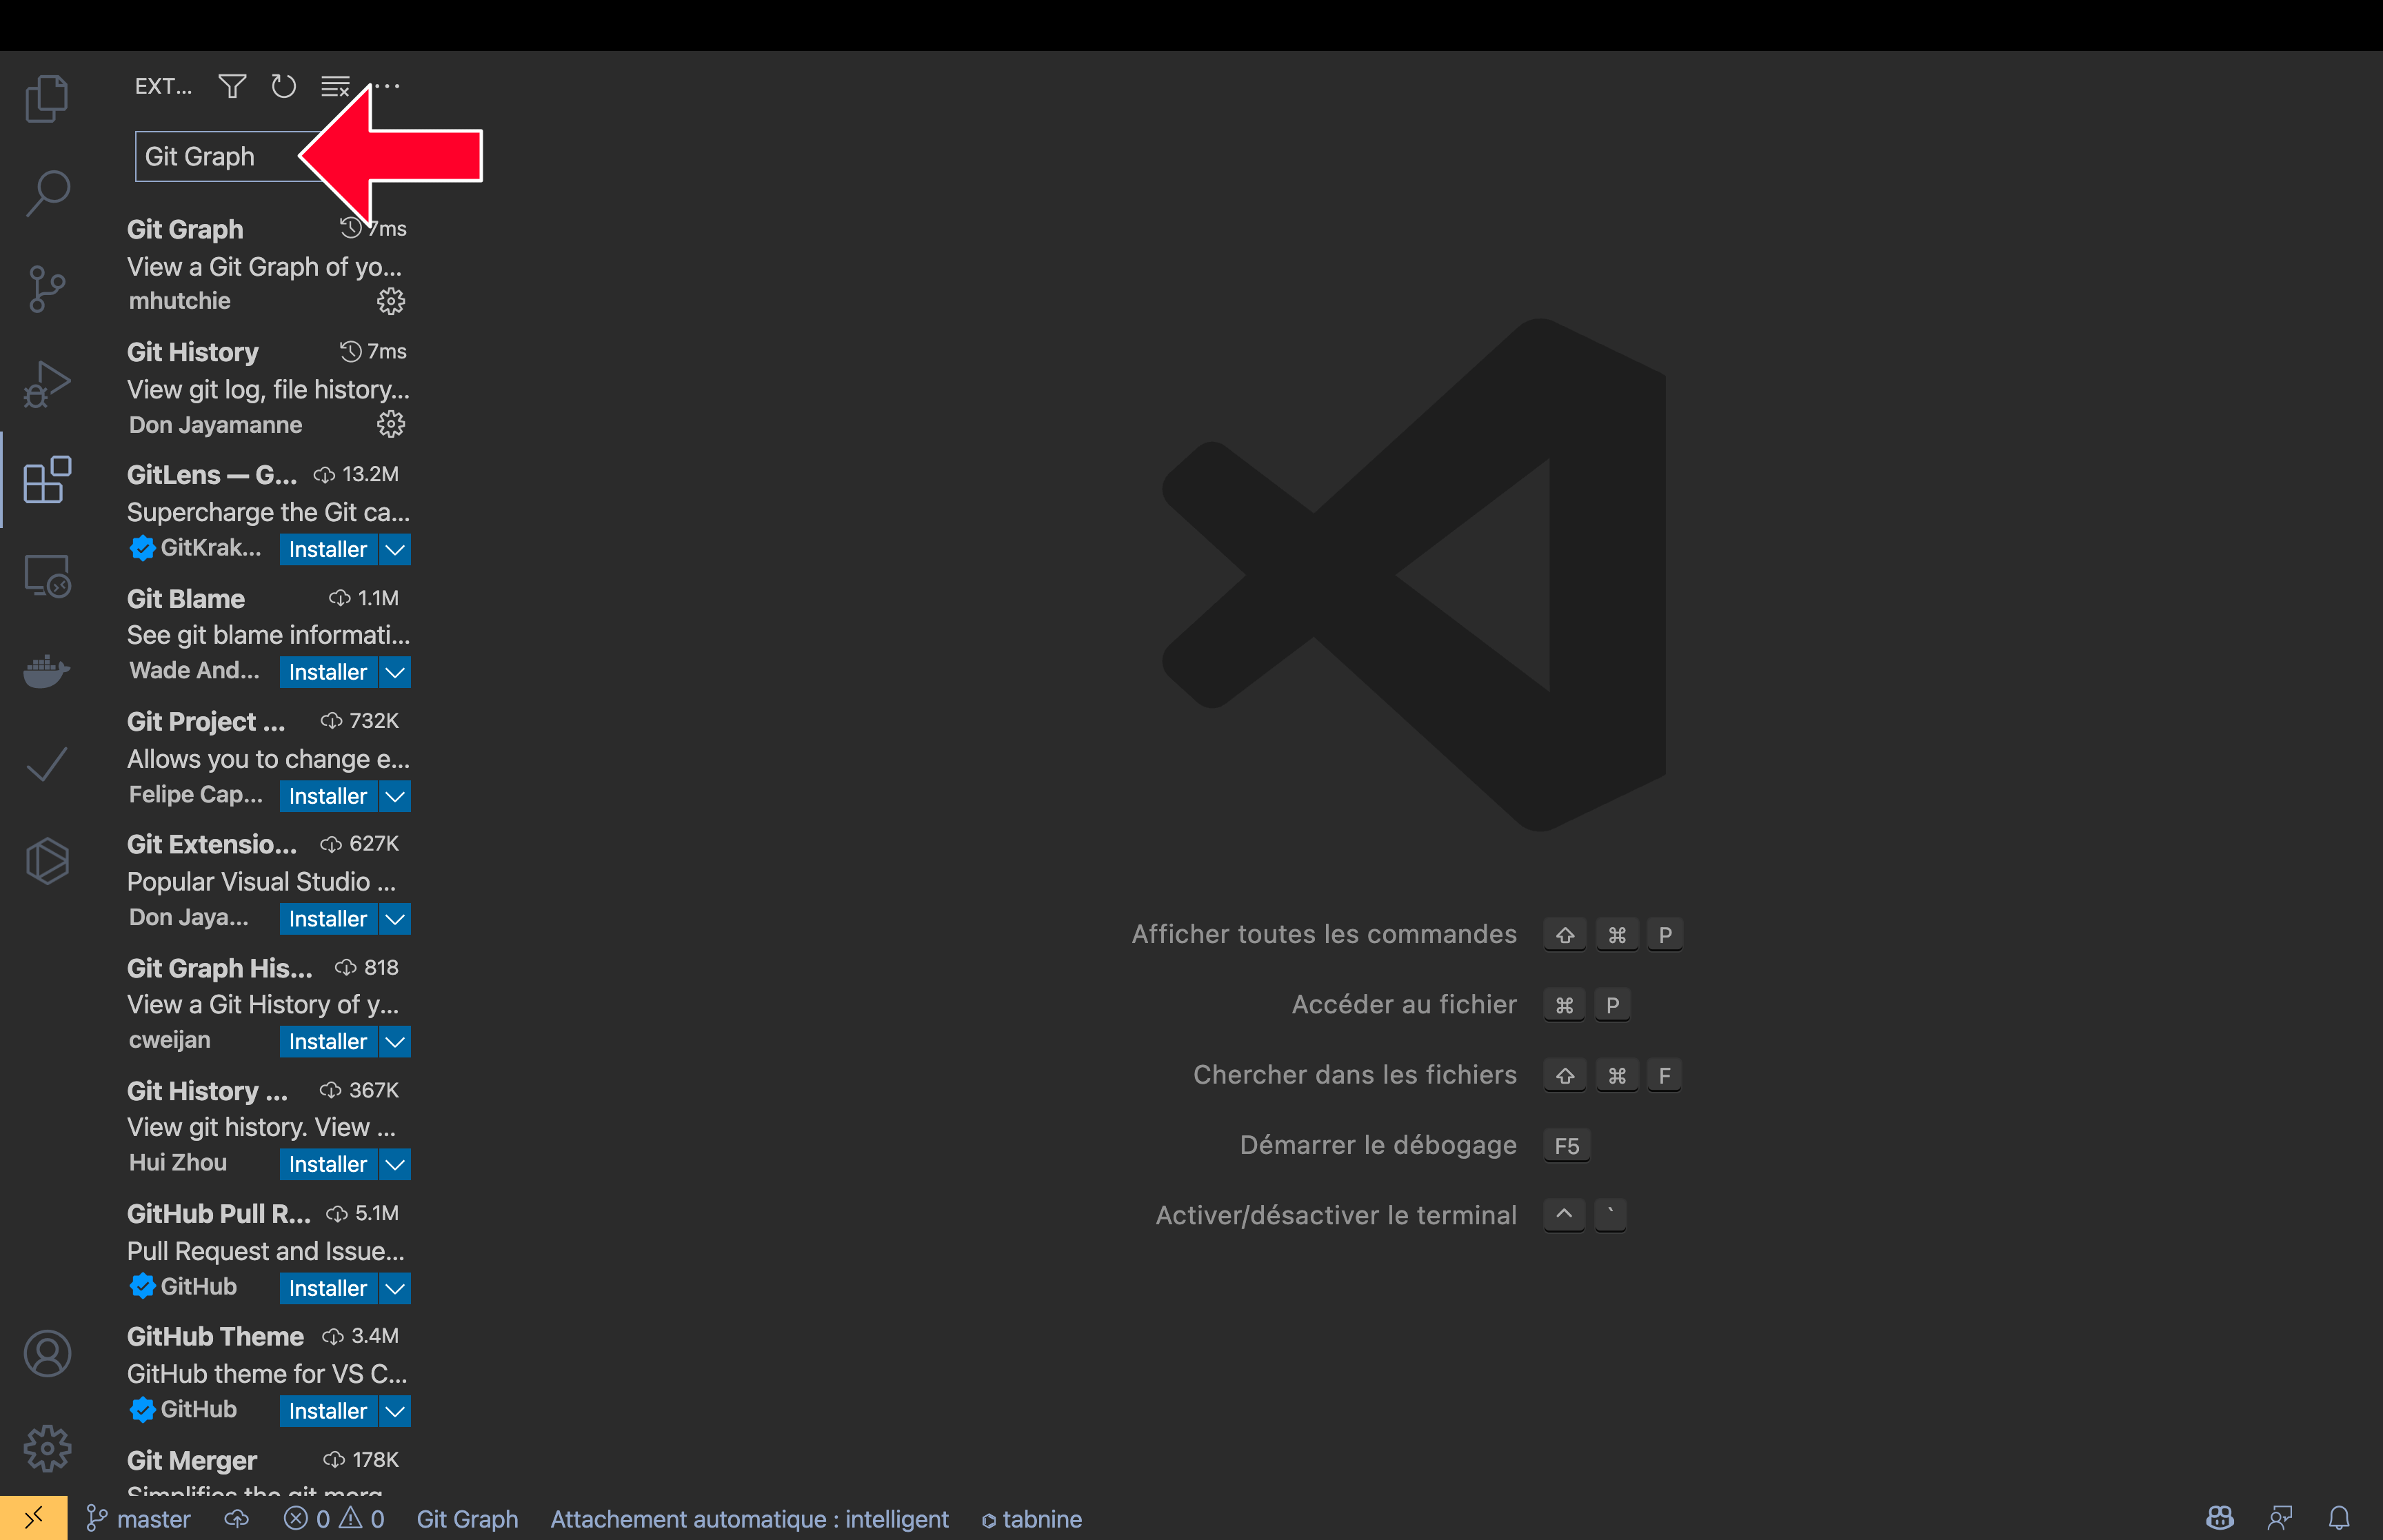Click the 'Afficher toutes les commandes' hint
Image resolution: width=2383 pixels, height=1540 pixels.
tap(1324, 934)
